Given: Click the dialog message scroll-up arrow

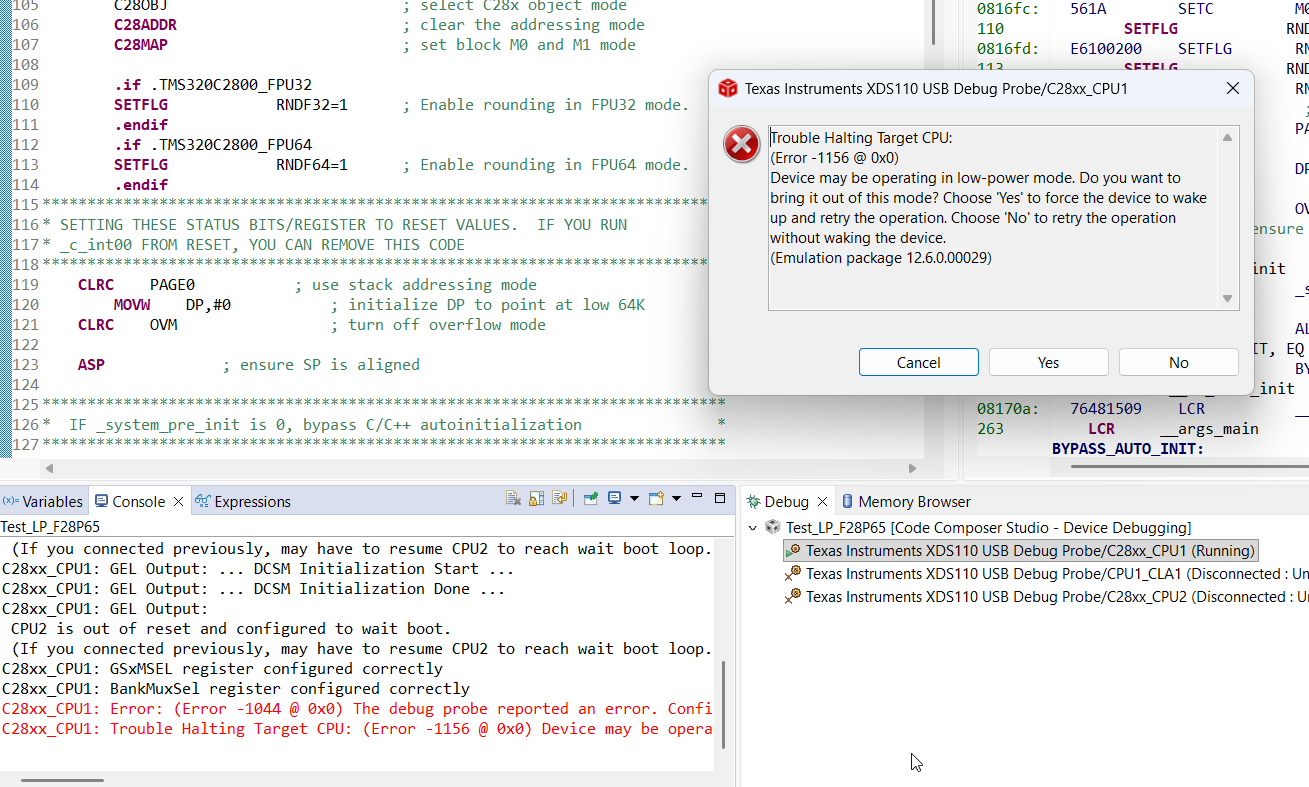Looking at the screenshot, I should (x=1228, y=138).
